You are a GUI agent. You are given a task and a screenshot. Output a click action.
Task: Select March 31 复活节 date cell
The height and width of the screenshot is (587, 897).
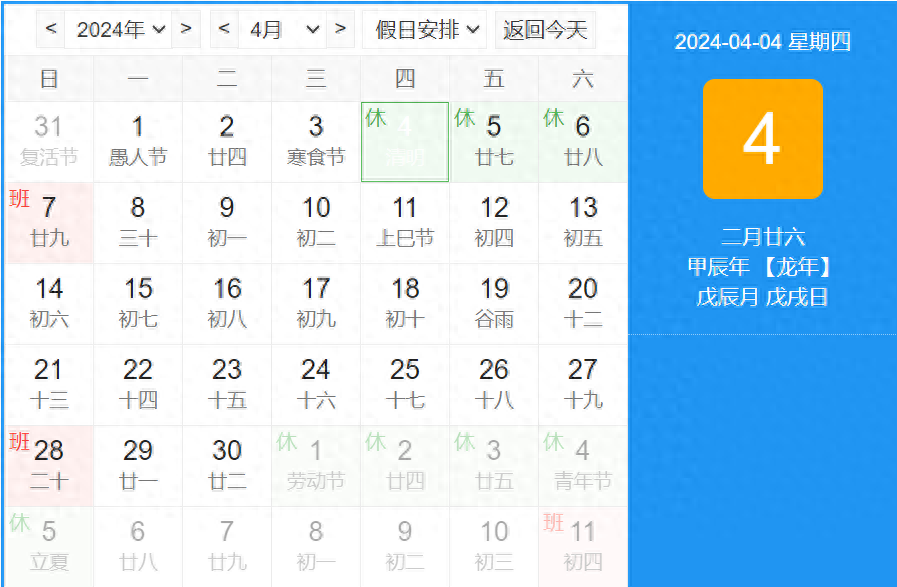click(x=49, y=141)
